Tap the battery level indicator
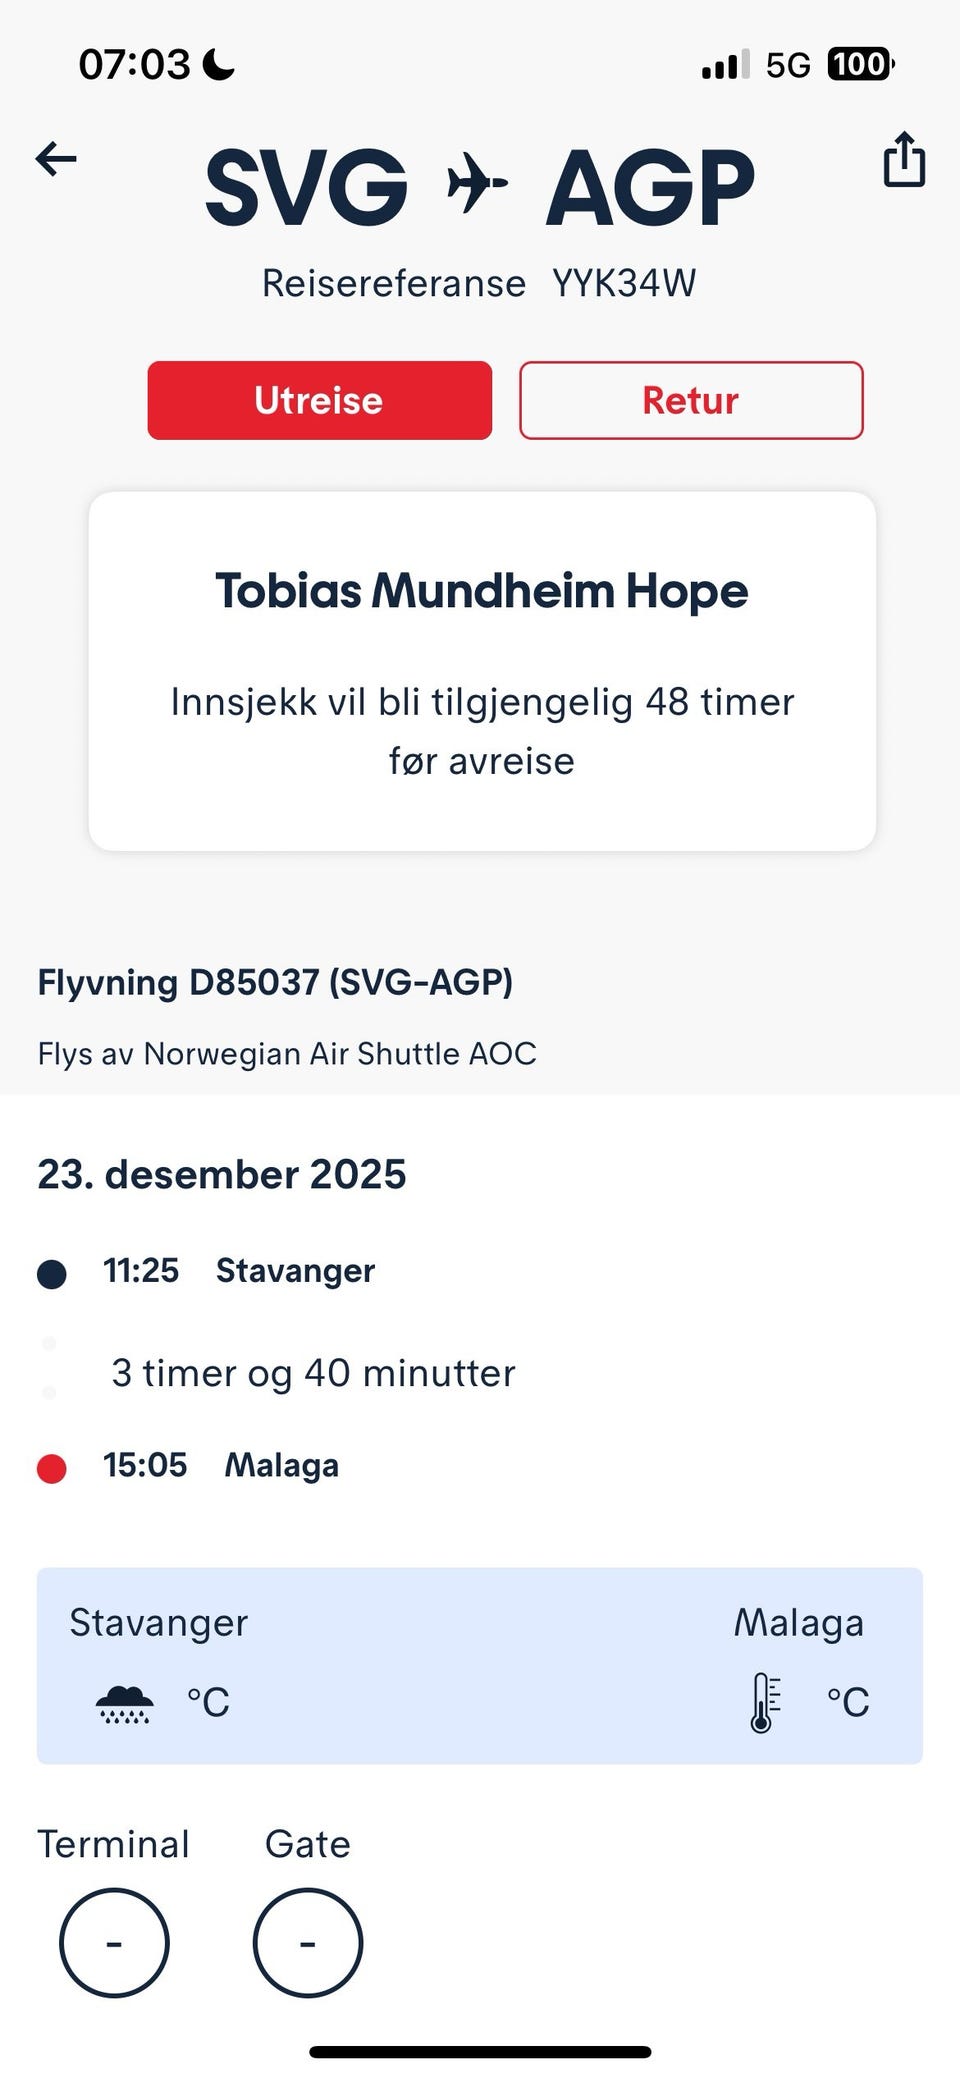The image size is (960, 2078). click(x=860, y=65)
